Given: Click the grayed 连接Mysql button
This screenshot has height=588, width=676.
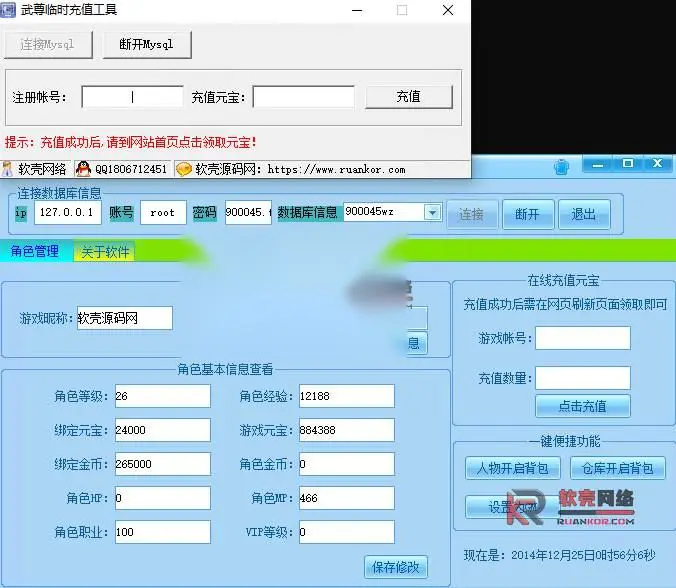Looking at the screenshot, I should tap(48, 44).
